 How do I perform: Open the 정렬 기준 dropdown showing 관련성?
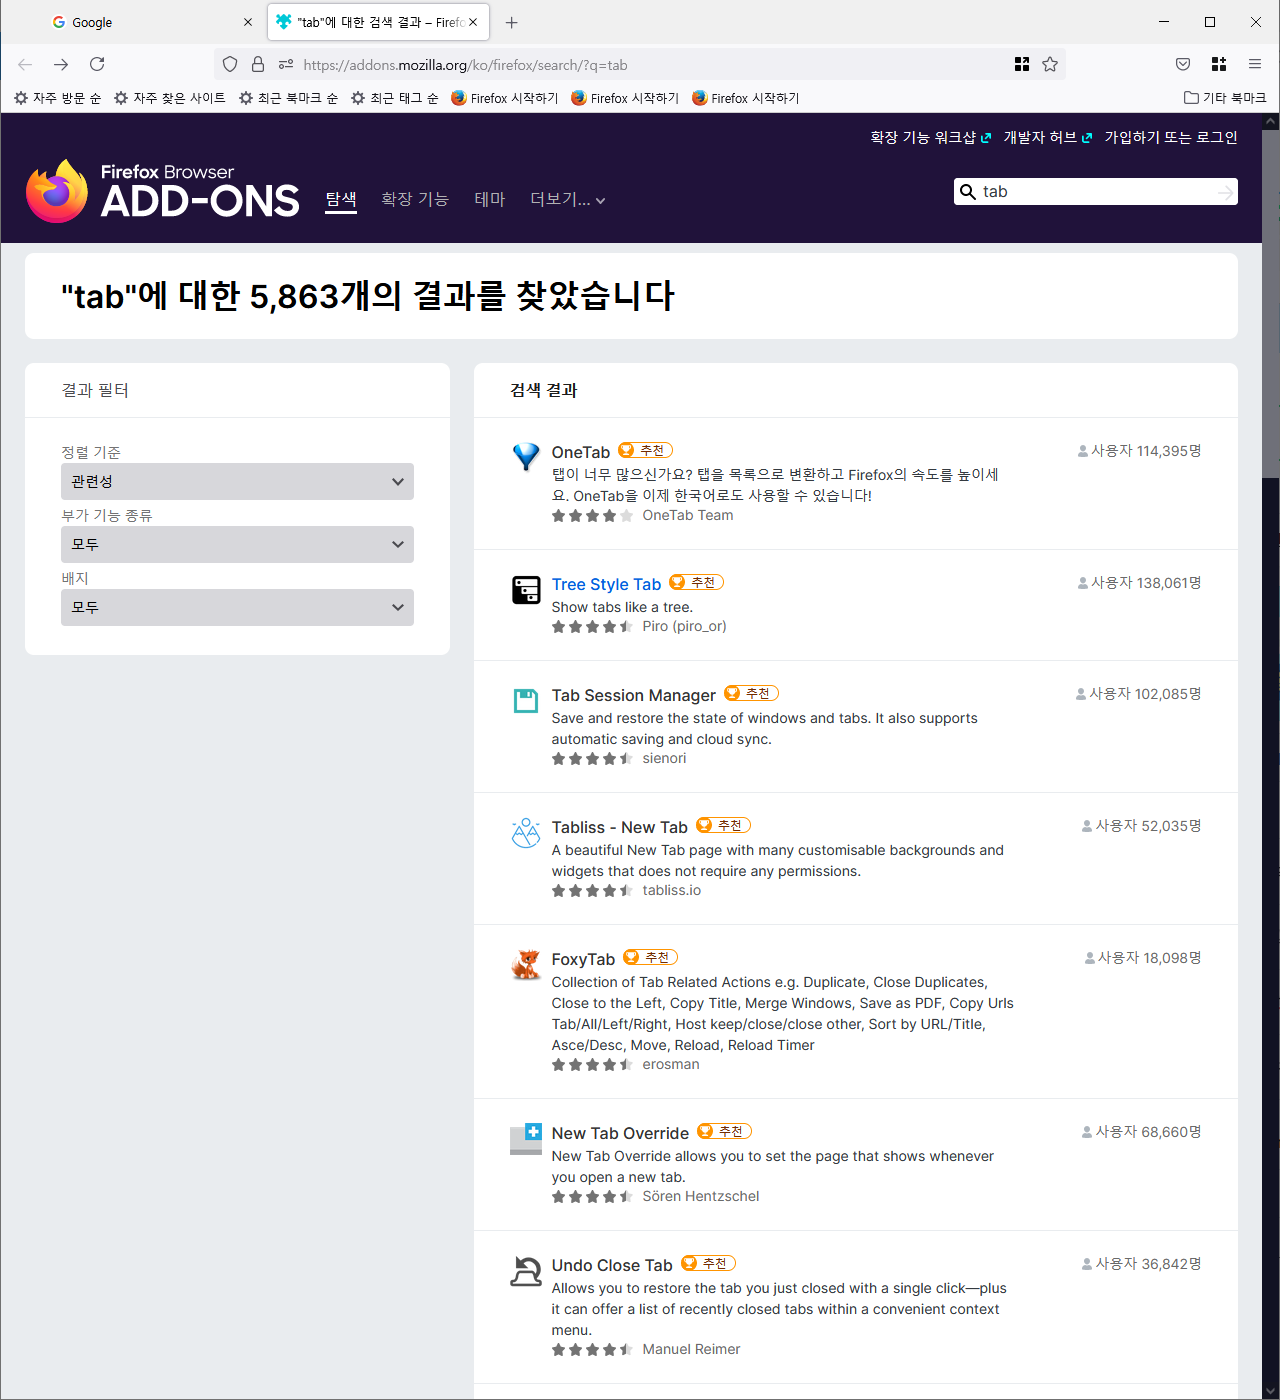pyautogui.click(x=237, y=482)
